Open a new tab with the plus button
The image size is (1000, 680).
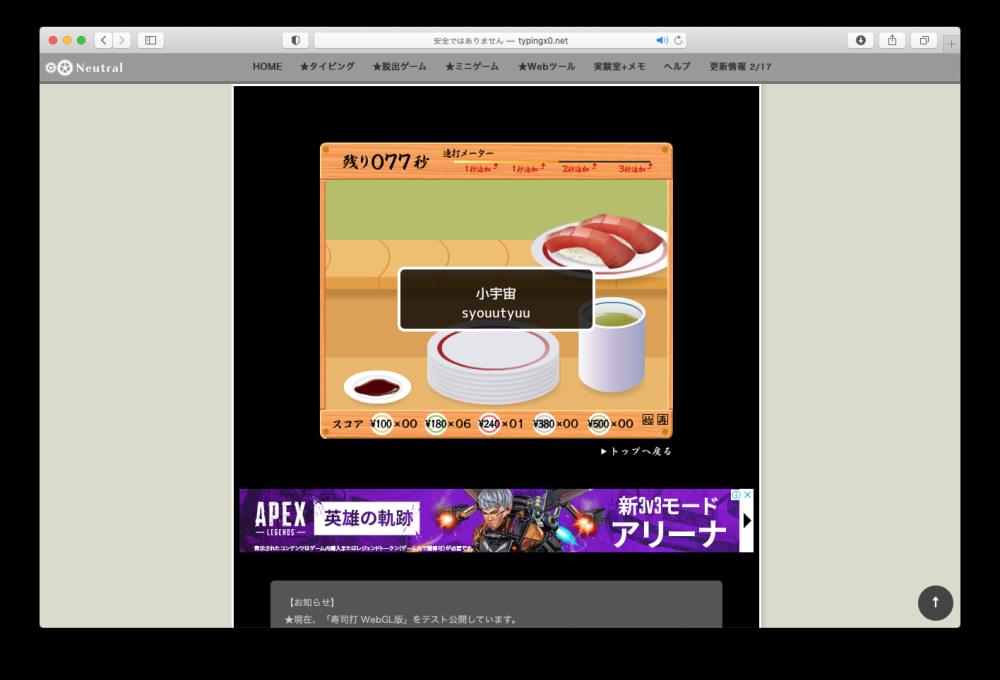[x=951, y=43]
